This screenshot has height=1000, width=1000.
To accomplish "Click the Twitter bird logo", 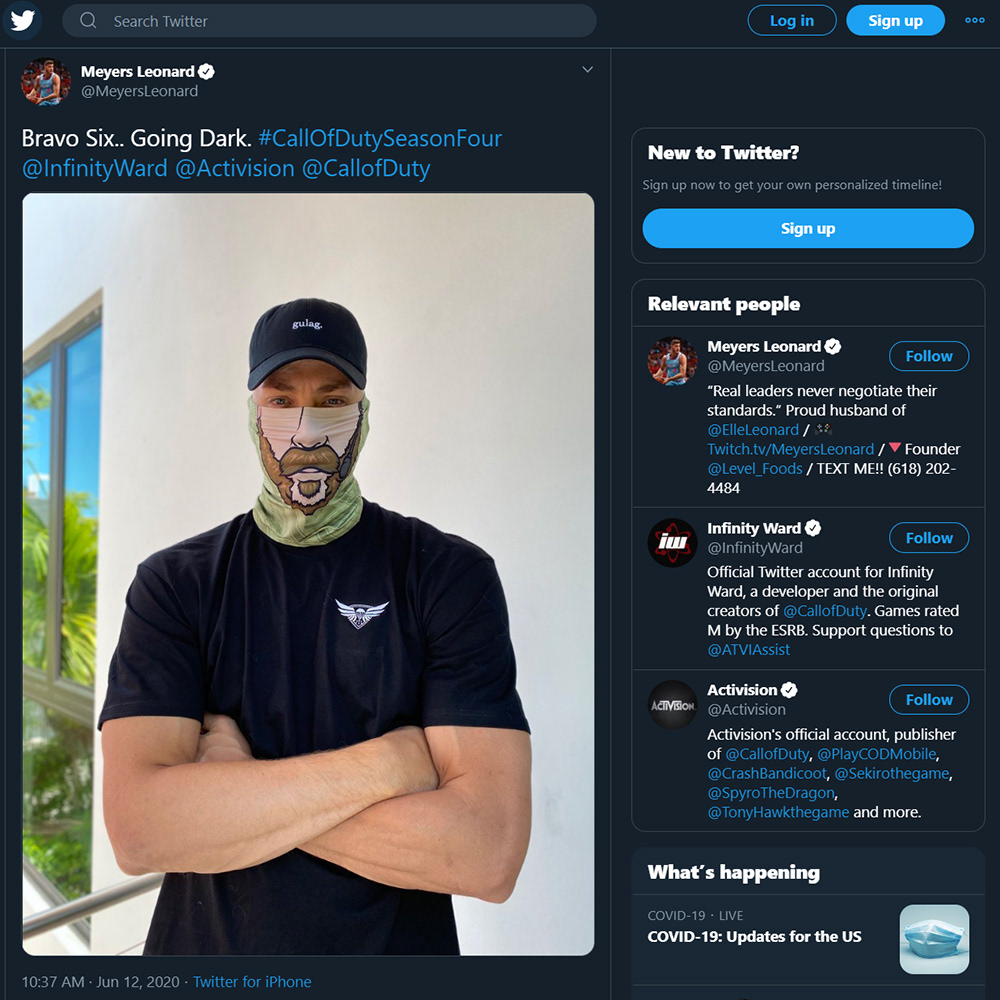I will click(x=23, y=21).
